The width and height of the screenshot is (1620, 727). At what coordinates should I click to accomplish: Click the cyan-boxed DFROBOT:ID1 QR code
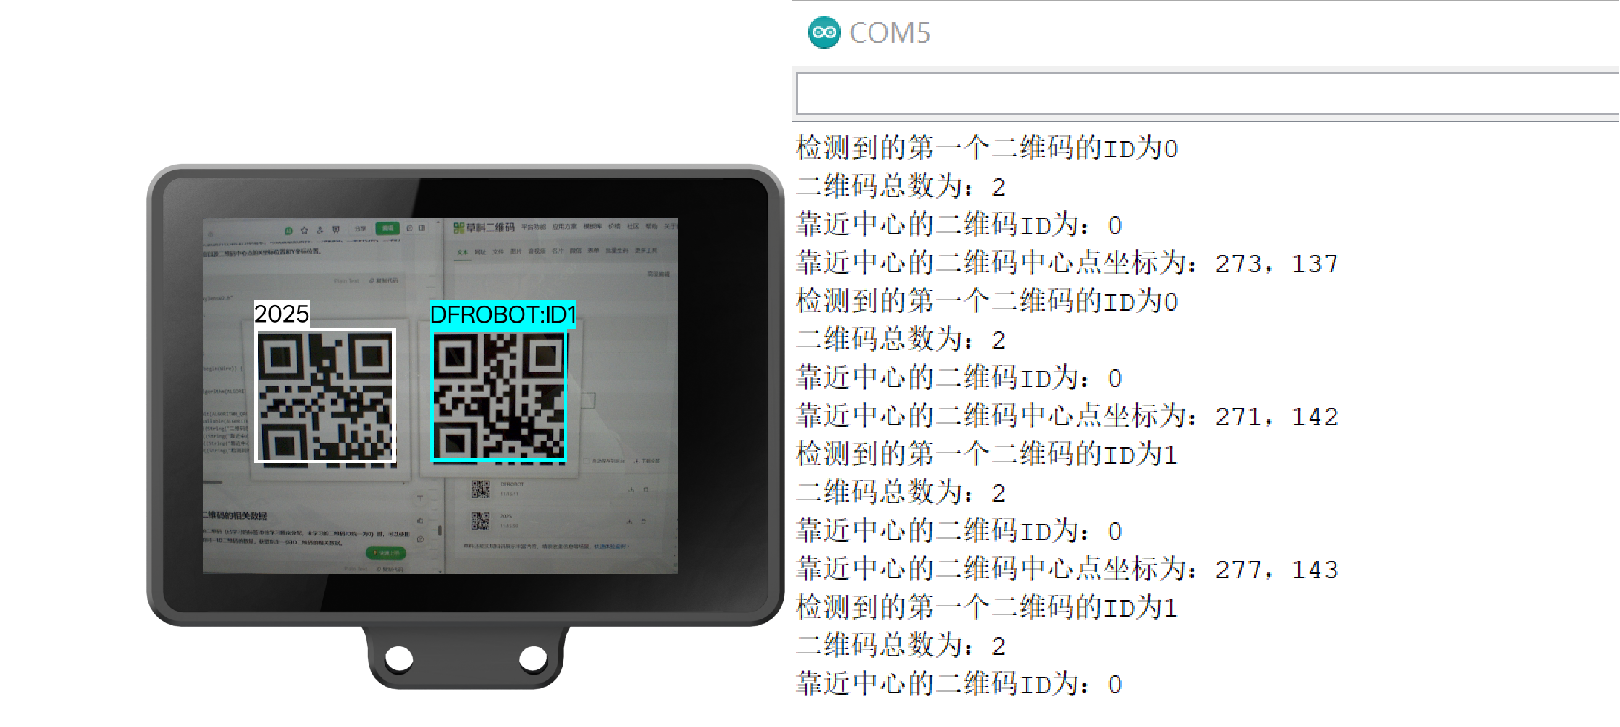pos(499,396)
